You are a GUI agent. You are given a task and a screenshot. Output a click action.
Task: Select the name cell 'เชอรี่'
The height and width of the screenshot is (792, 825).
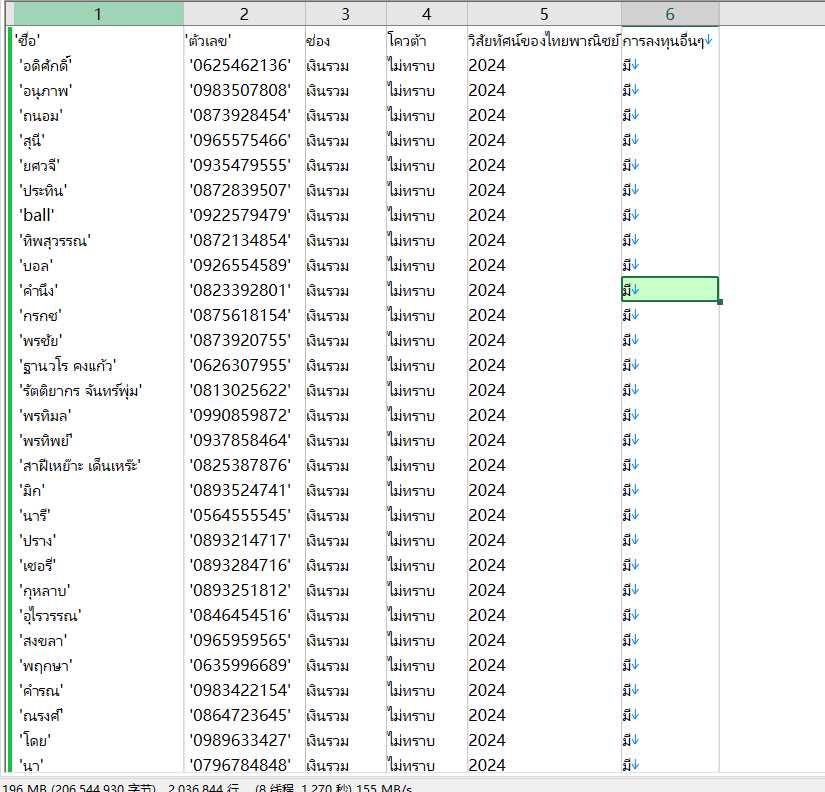tap(98, 566)
